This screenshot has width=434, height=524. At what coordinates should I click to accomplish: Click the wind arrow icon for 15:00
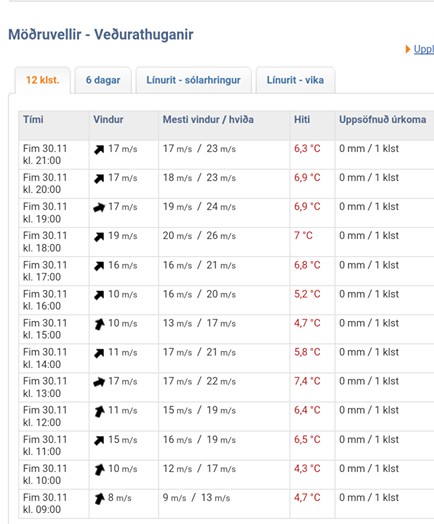tap(99, 324)
